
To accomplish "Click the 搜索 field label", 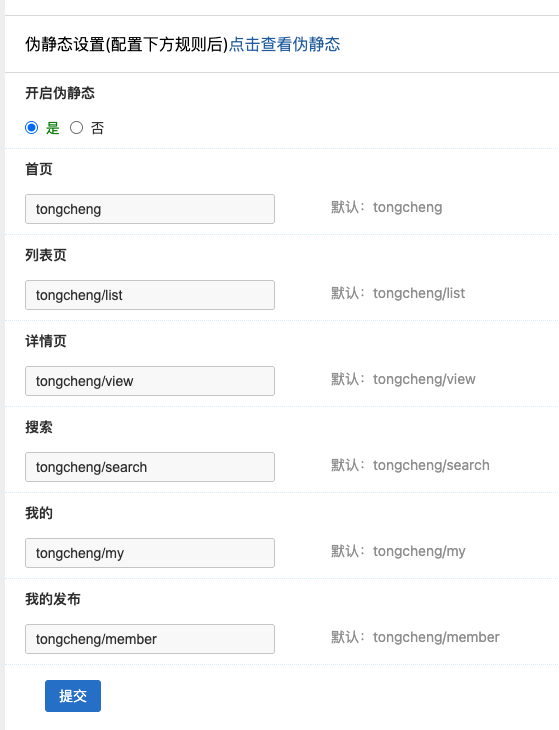I will click(39, 427).
